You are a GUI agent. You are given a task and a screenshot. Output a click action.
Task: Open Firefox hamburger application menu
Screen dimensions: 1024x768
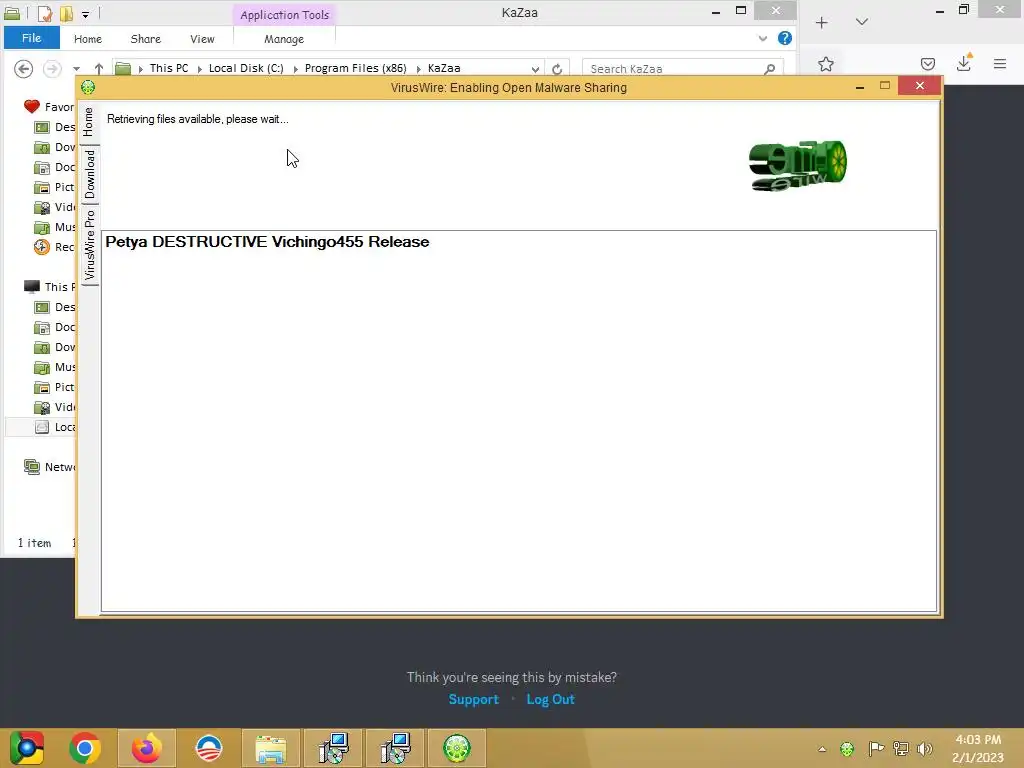(x=1000, y=63)
